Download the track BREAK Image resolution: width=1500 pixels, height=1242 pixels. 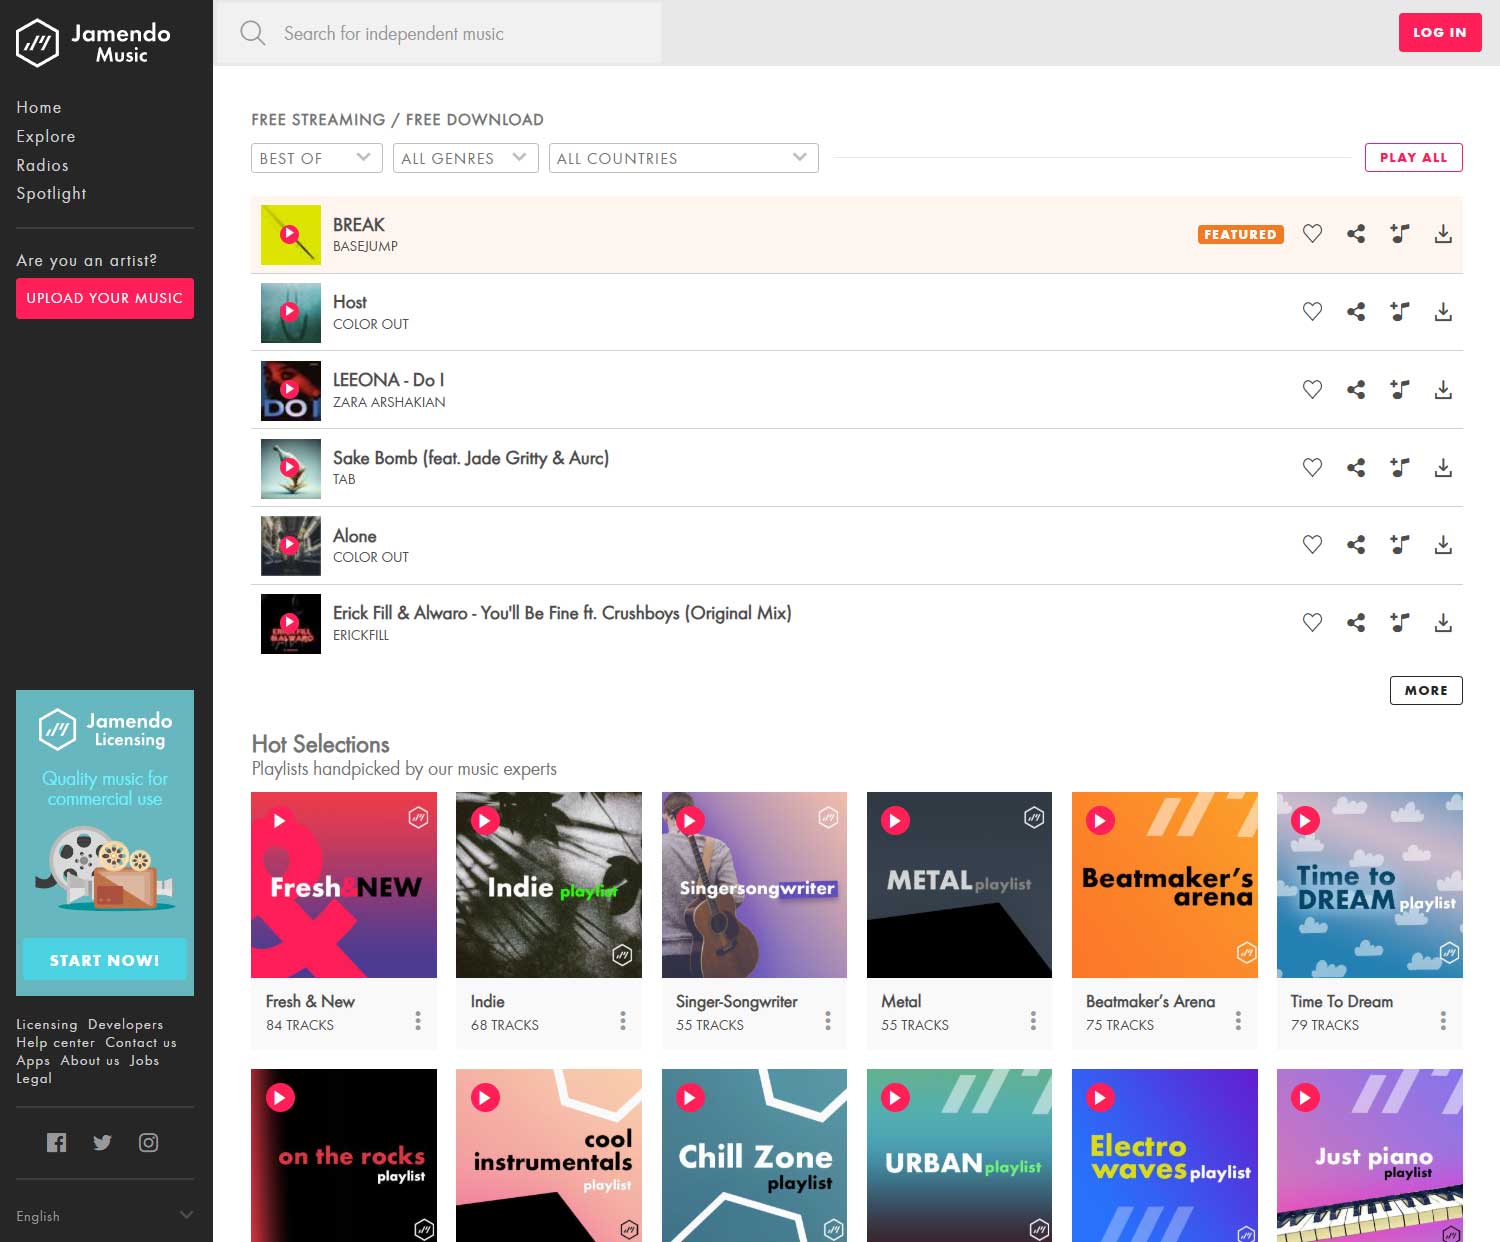(x=1443, y=234)
